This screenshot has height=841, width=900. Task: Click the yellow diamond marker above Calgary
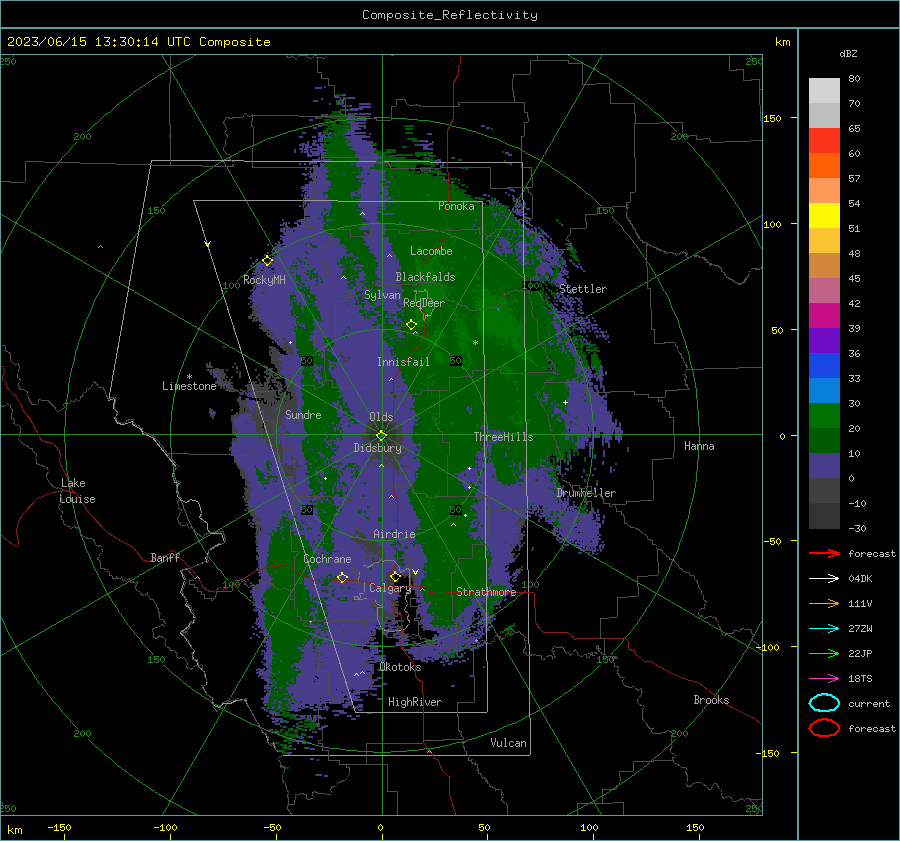pyautogui.click(x=395, y=576)
